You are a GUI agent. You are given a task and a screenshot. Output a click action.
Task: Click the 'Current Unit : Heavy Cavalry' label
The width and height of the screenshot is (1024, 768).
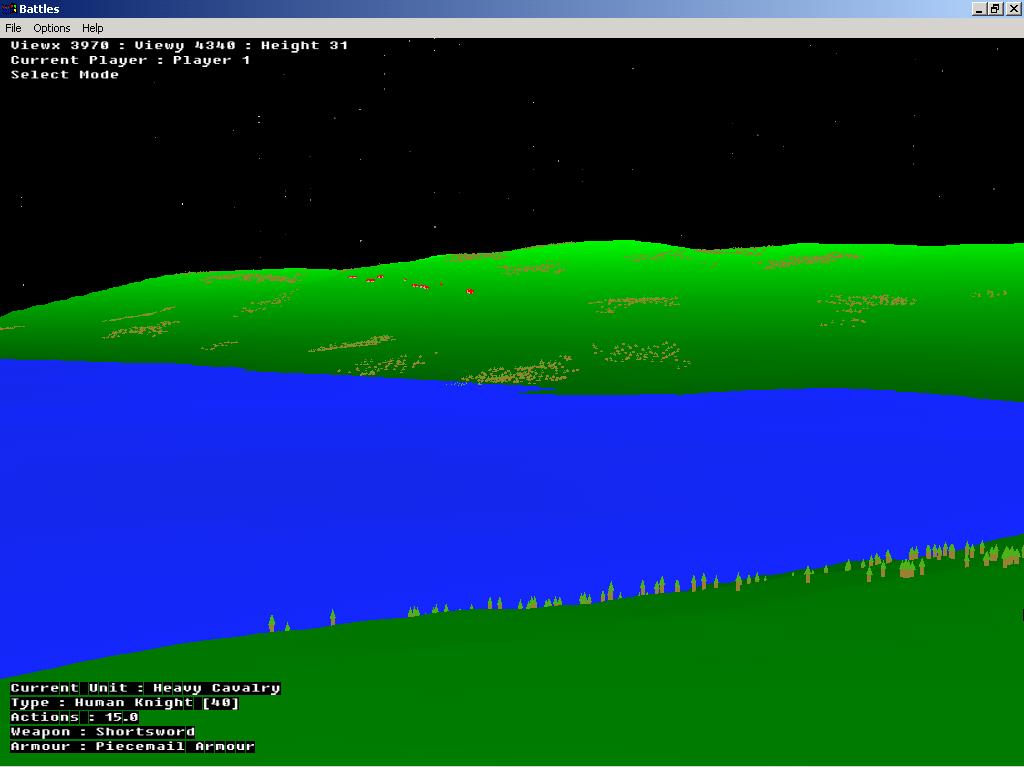145,688
